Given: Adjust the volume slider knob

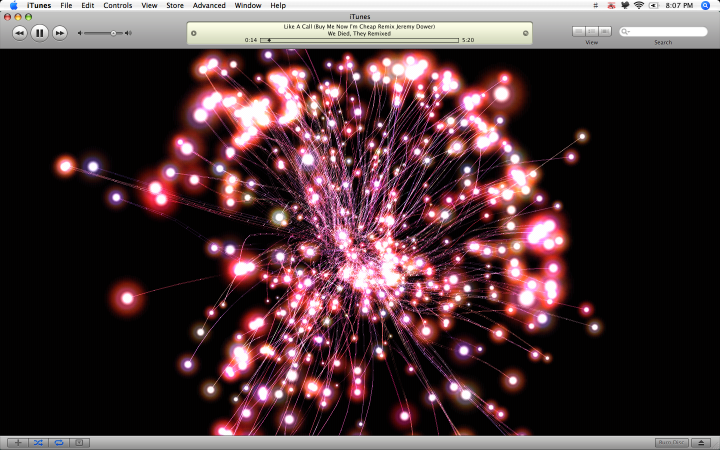Looking at the screenshot, I should click(113, 33).
